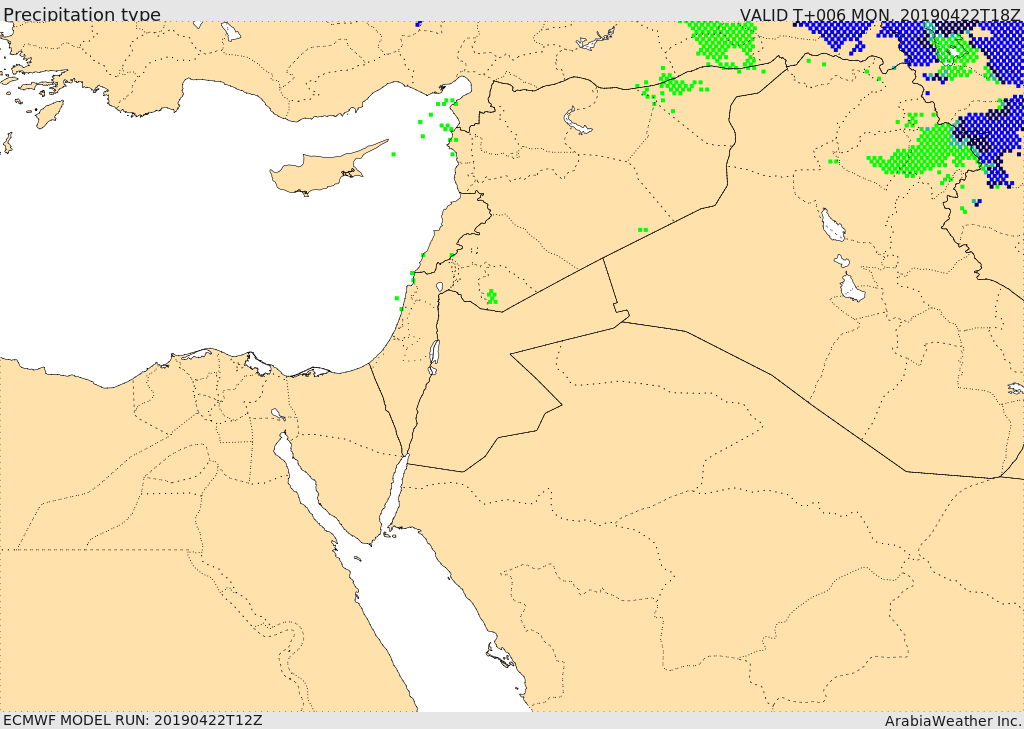Click the "Precipitation type" title text
The image size is (1024, 729).
pyautogui.click(x=82, y=14)
